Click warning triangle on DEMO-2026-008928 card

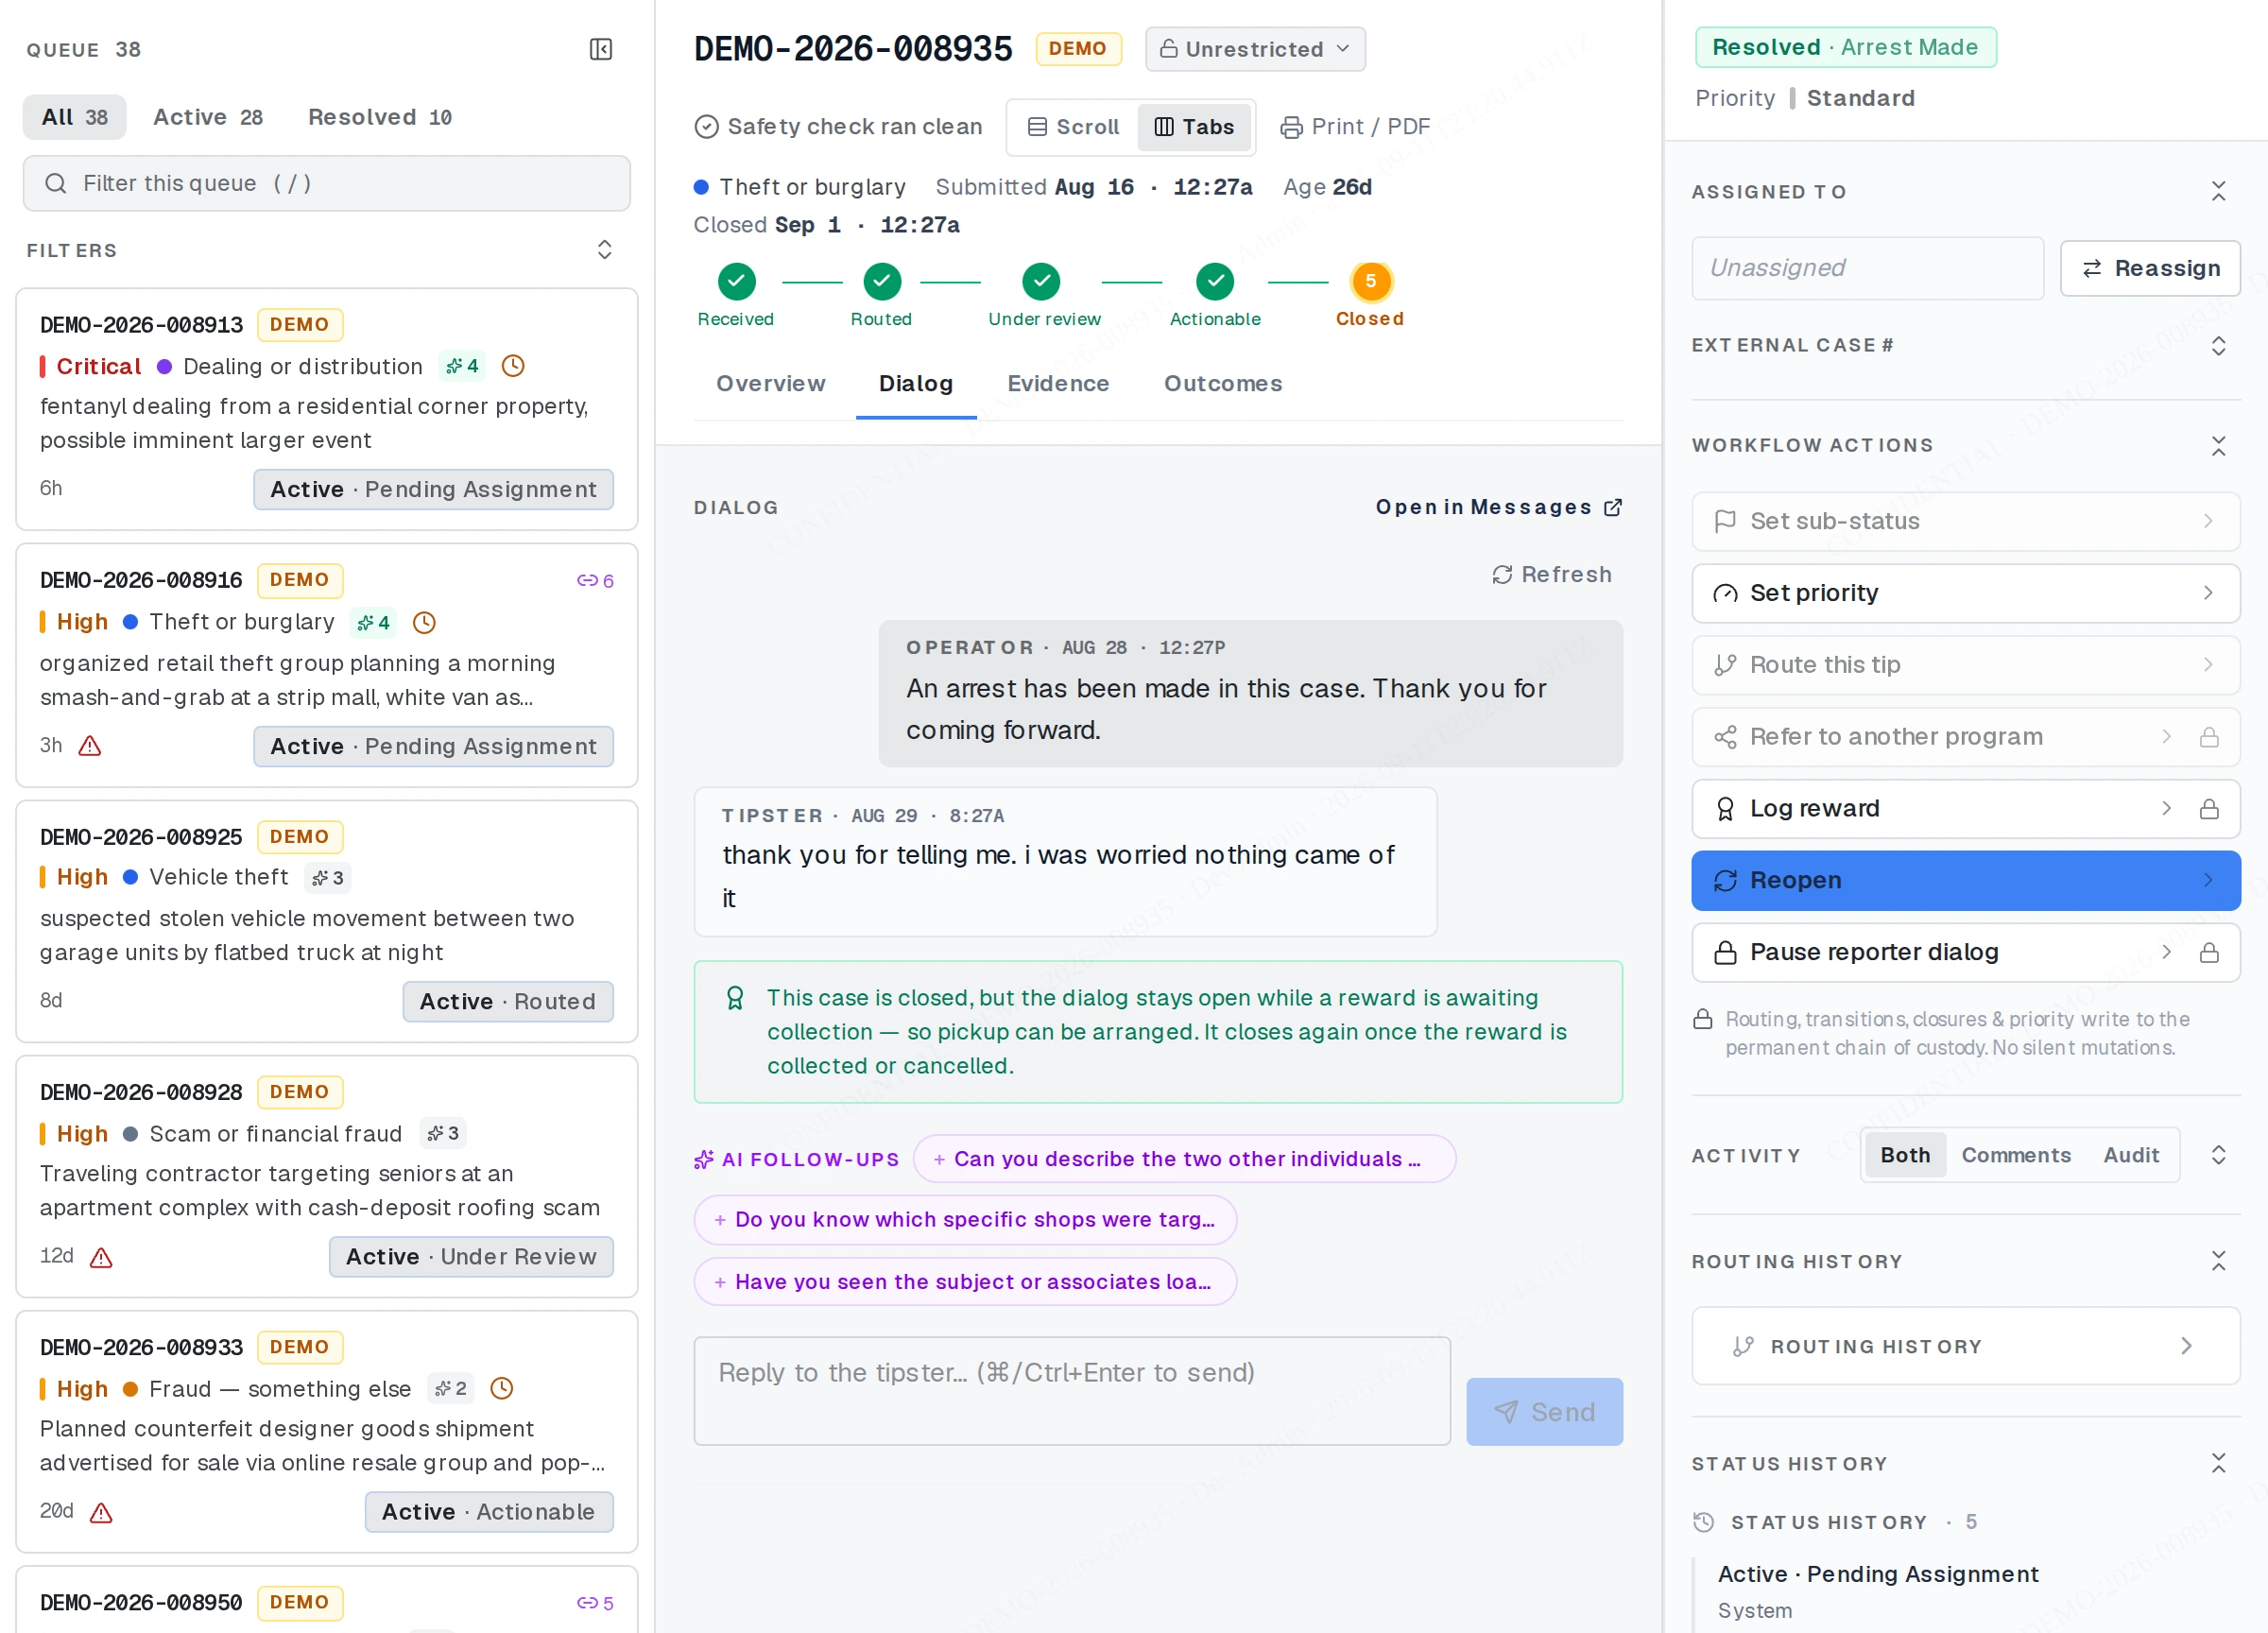[101, 1257]
